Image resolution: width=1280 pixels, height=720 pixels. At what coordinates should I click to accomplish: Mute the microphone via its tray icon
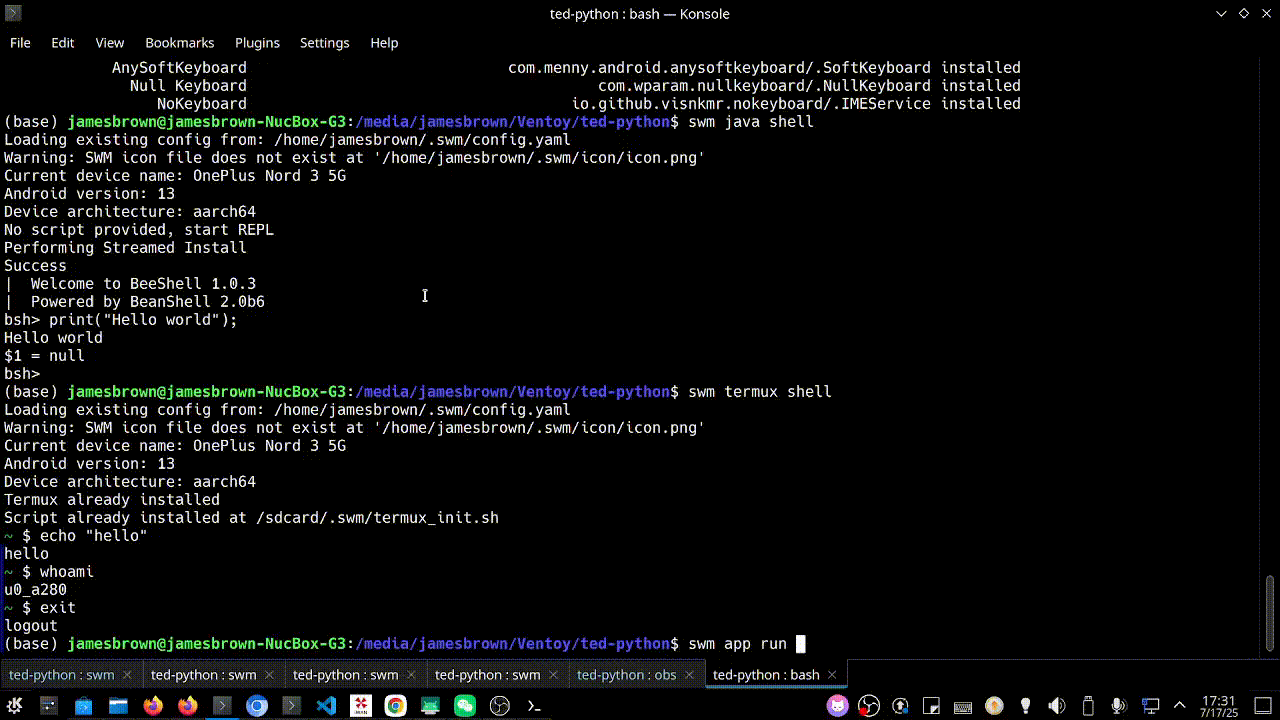point(1117,705)
